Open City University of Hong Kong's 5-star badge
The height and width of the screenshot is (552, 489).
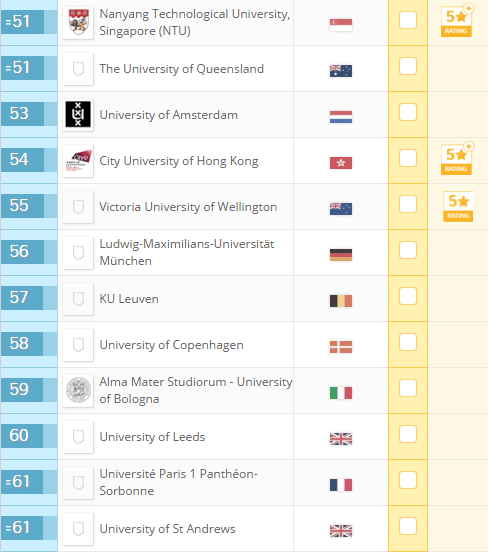457,158
